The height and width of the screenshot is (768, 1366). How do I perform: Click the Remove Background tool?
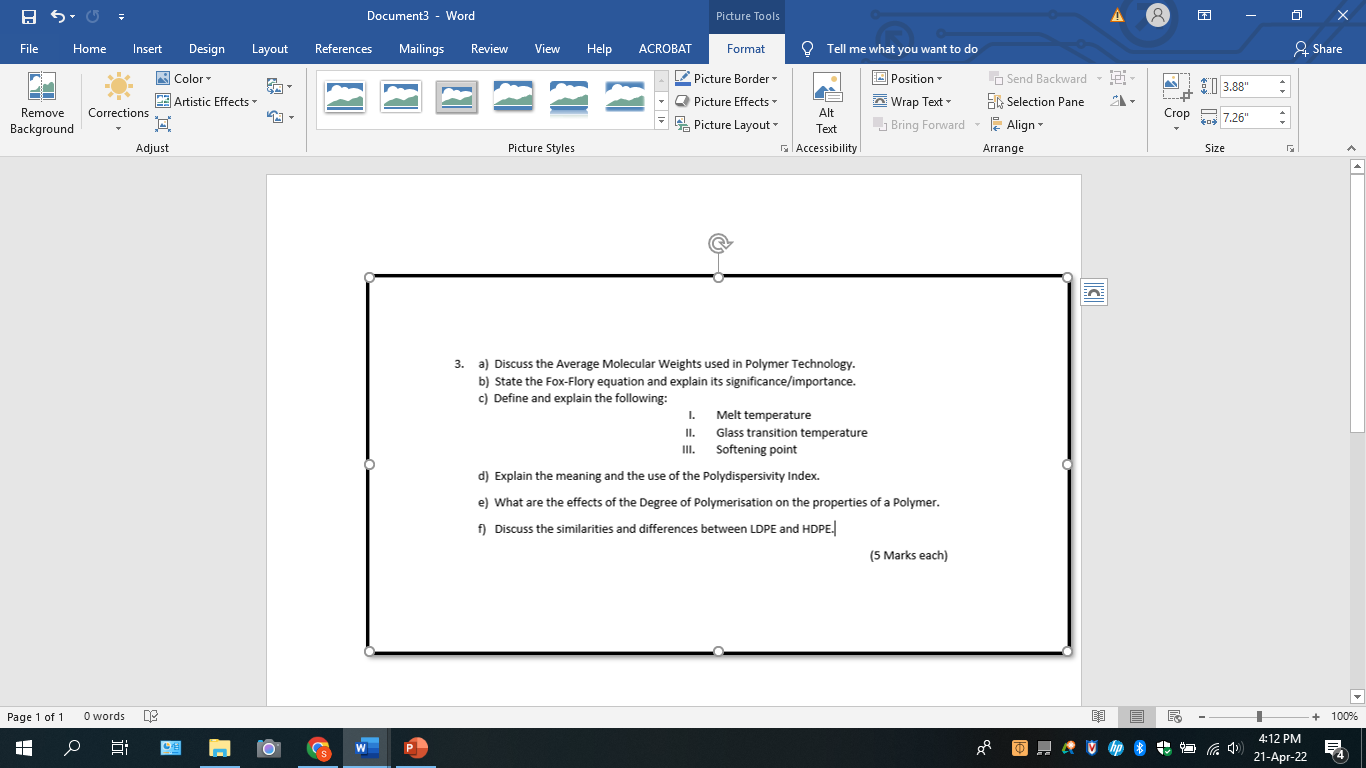tap(41, 102)
